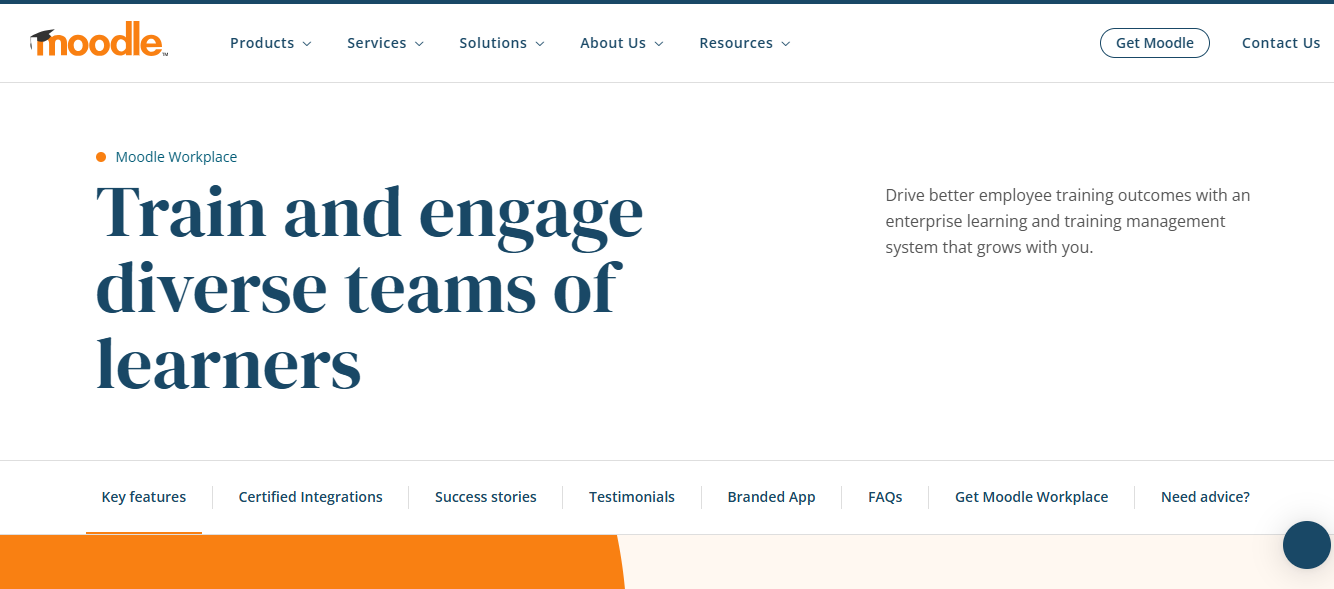Open the chat widget bubble

coord(1306,545)
